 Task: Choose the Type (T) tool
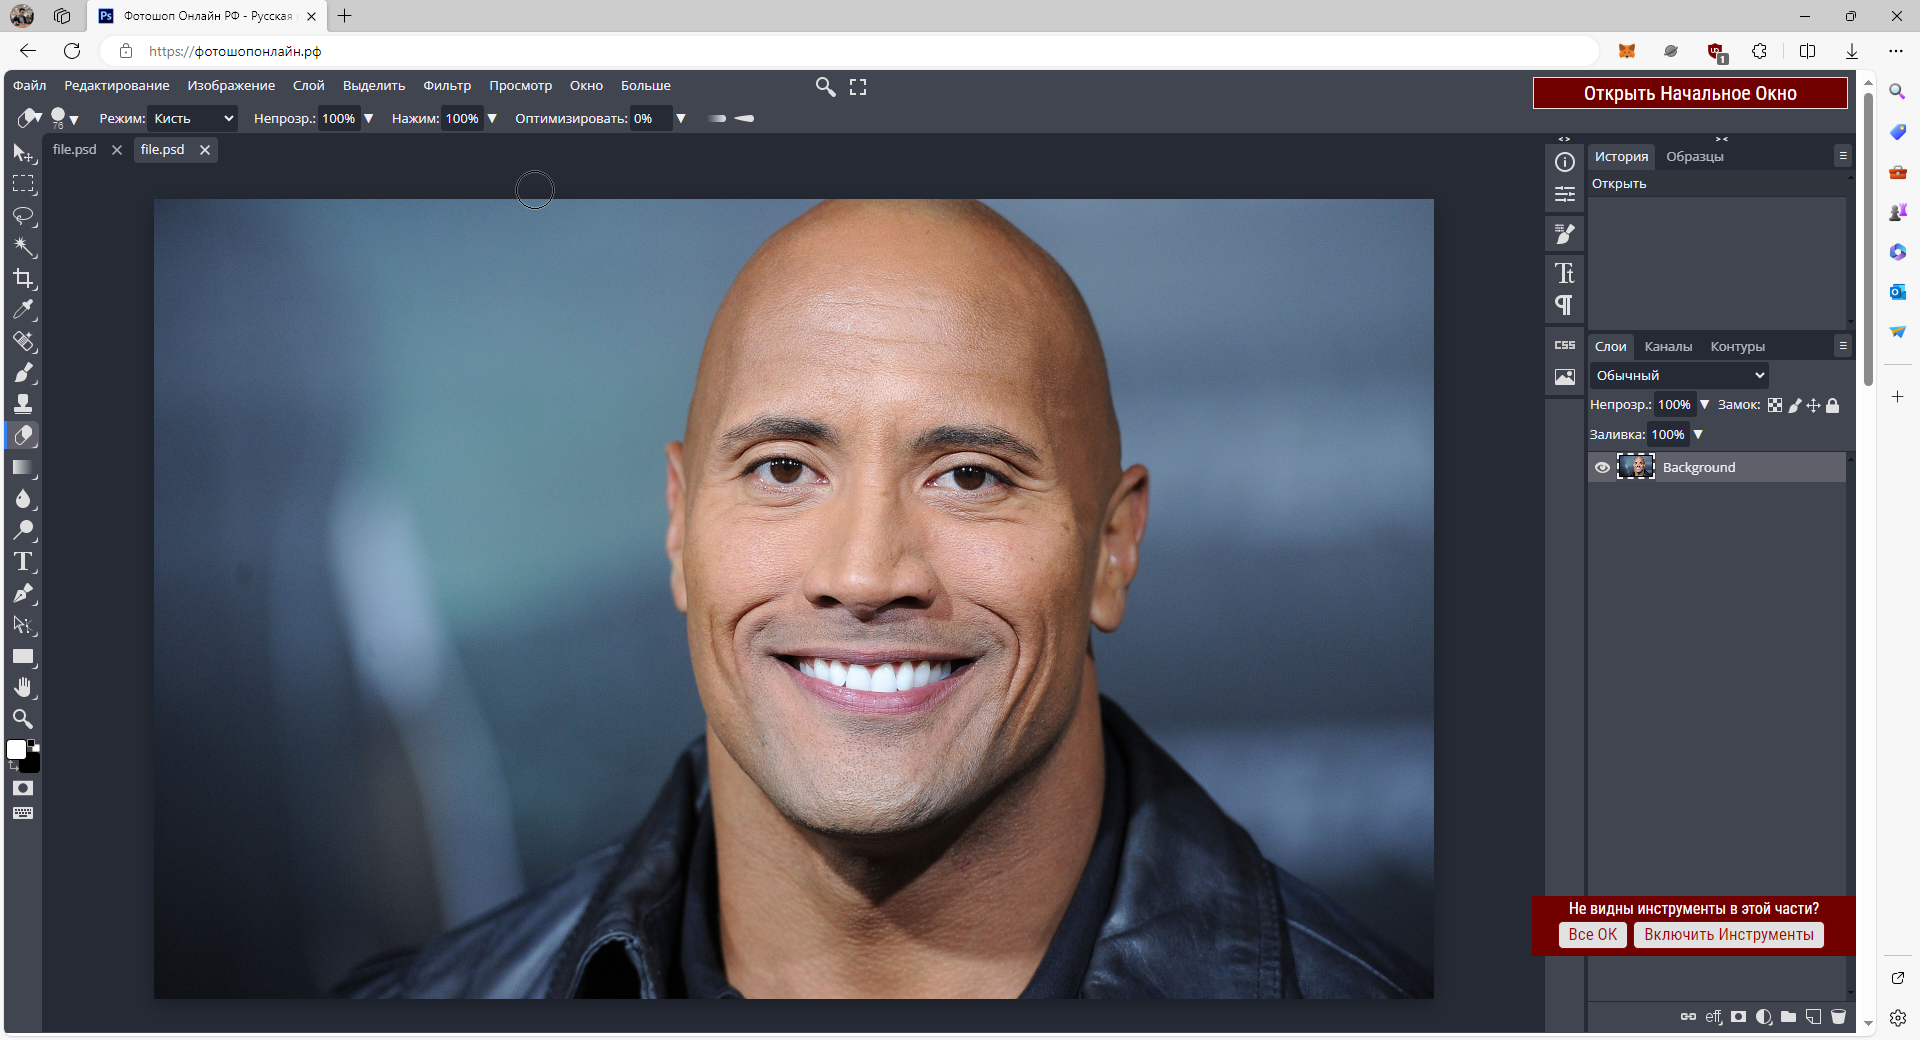pyautogui.click(x=24, y=562)
